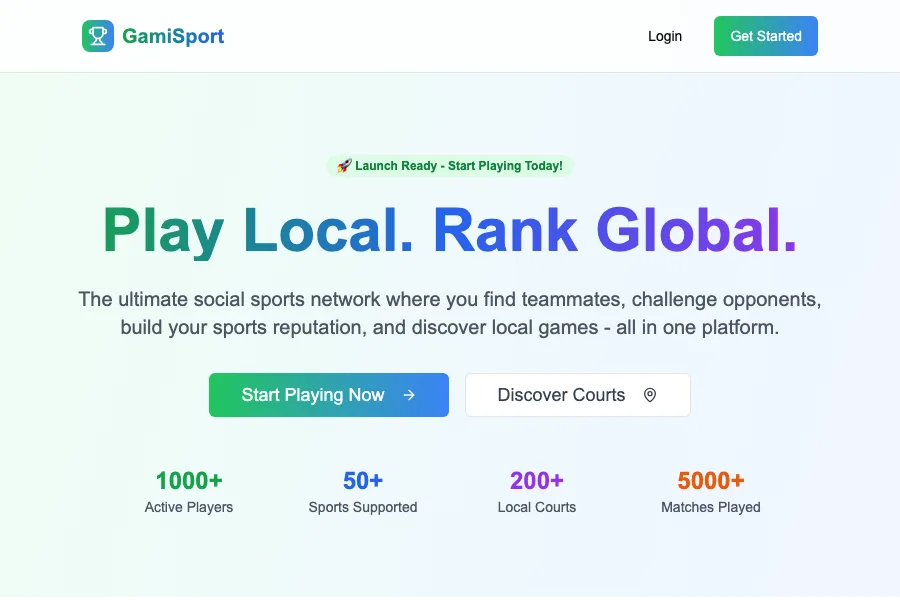Click the Matches Played label
The width and height of the screenshot is (900, 600).
(711, 507)
